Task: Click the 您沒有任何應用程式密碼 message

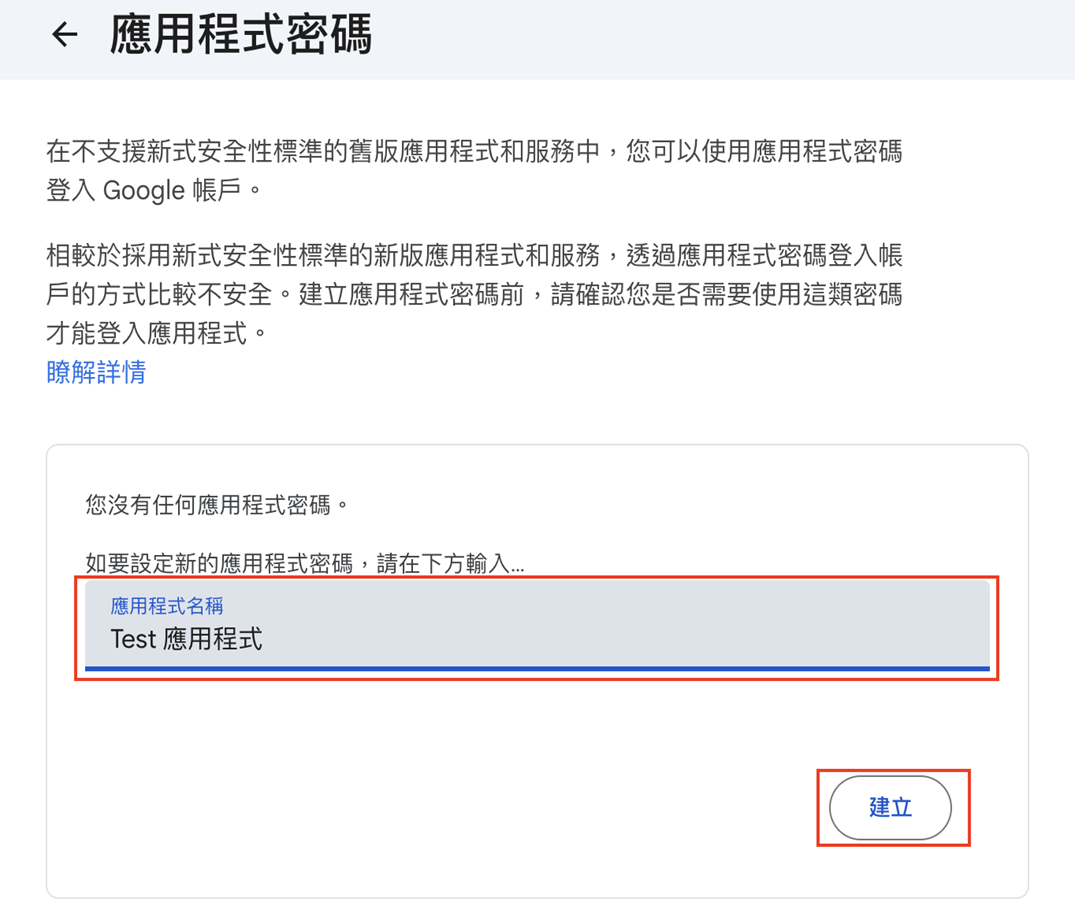Action: tap(217, 504)
